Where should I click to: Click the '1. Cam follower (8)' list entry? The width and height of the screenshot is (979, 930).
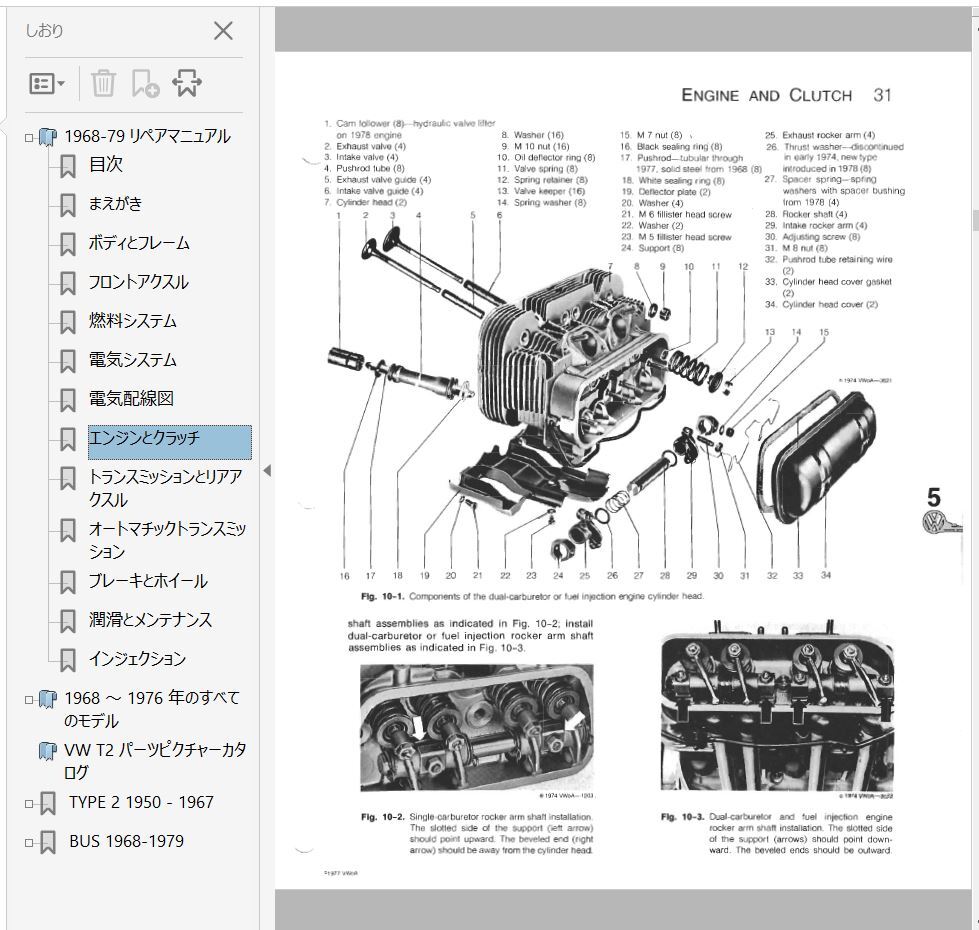410,129
